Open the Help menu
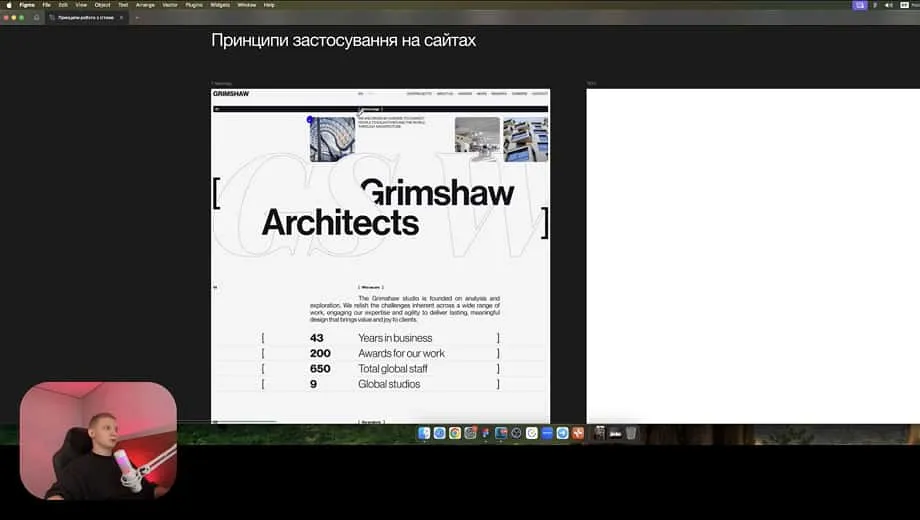The width and height of the screenshot is (920, 520). [269, 5]
